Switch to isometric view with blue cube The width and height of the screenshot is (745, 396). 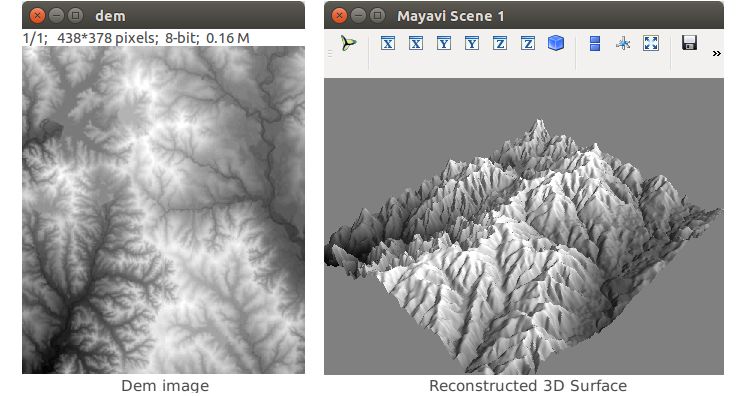point(556,43)
